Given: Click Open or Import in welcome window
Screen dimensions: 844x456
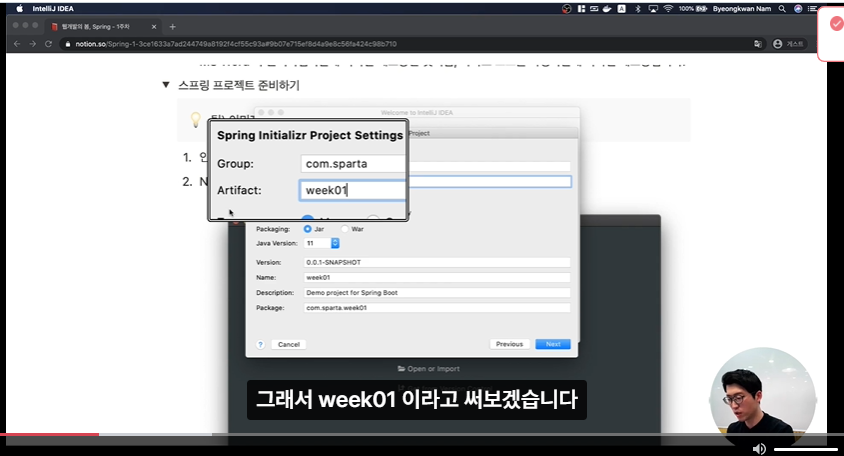Looking at the screenshot, I should coord(428,369).
